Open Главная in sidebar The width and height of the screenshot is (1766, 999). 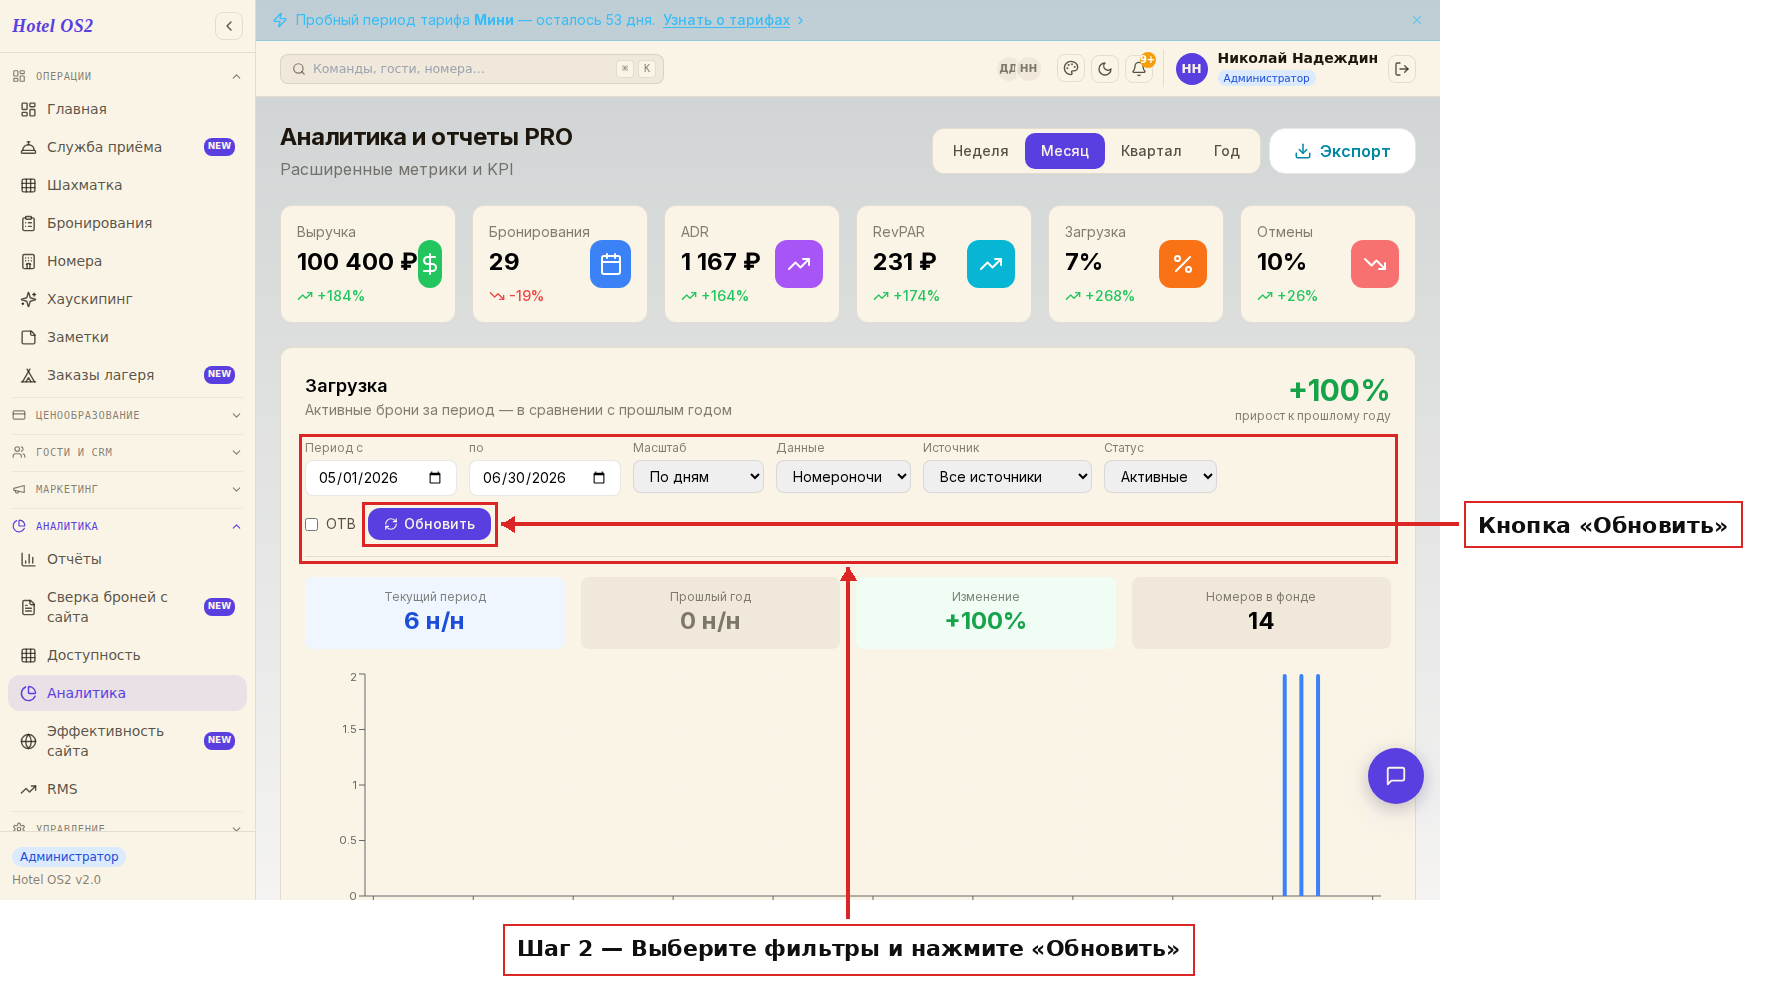[127, 109]
